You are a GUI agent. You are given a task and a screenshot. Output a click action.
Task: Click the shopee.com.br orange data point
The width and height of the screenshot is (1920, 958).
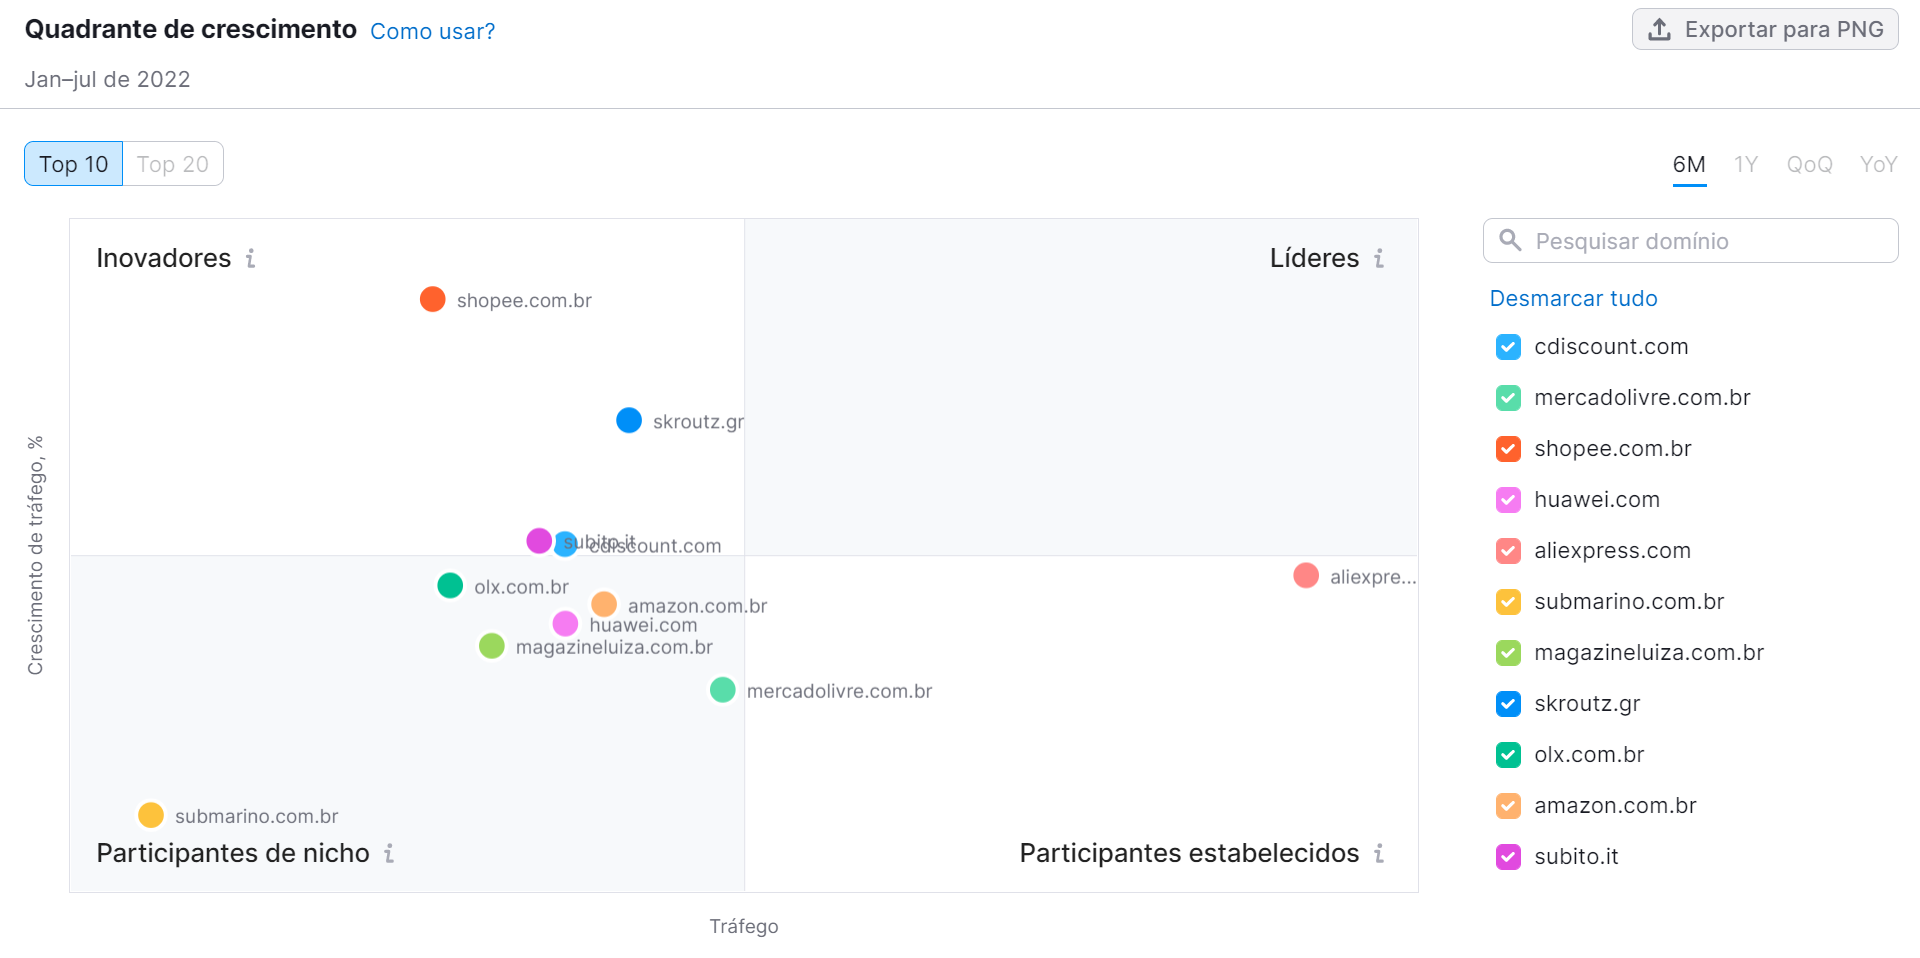click(x=432, y=299)
